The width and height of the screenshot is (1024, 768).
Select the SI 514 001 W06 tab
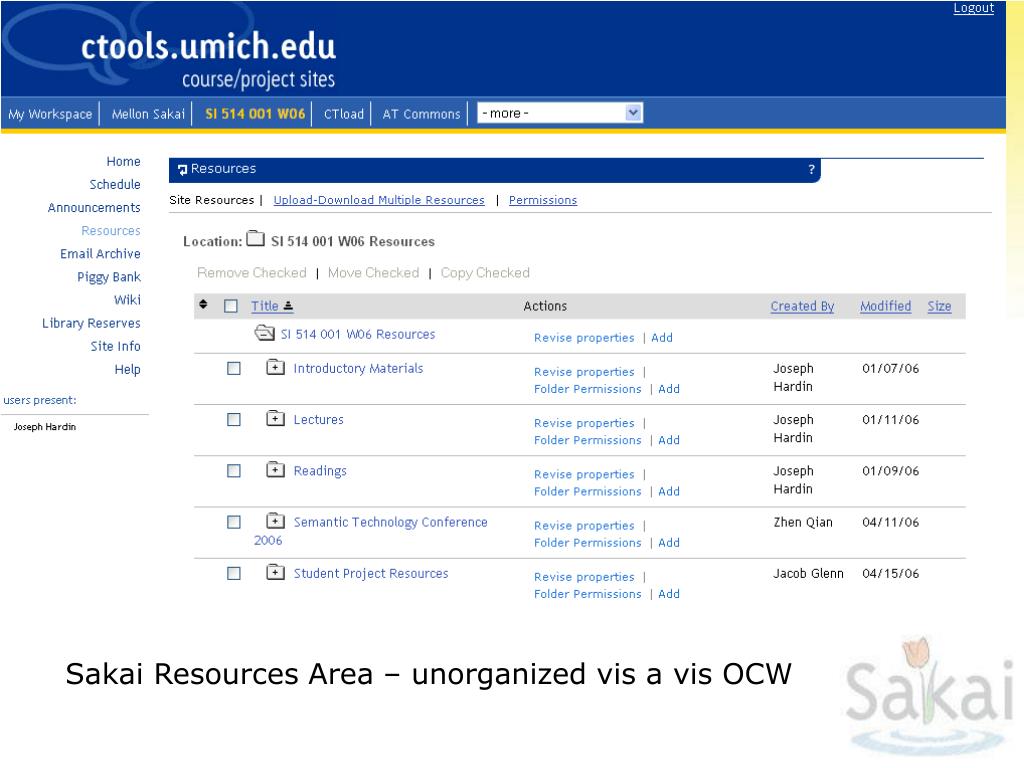click(255, 114)
